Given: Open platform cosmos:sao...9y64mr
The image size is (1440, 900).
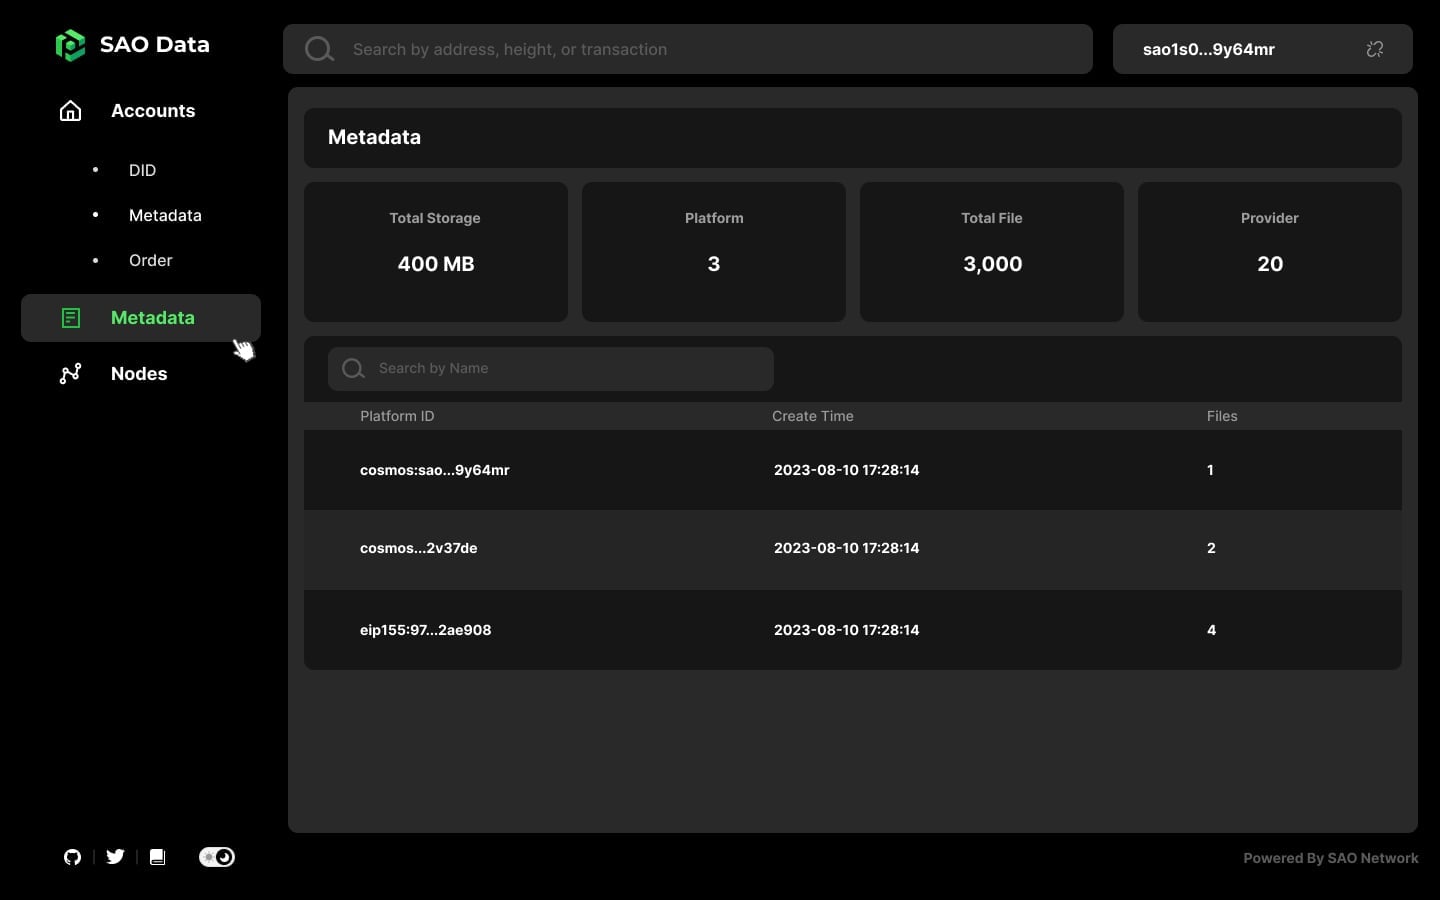Looking at the screenshot, I should (x=435, y=470).
